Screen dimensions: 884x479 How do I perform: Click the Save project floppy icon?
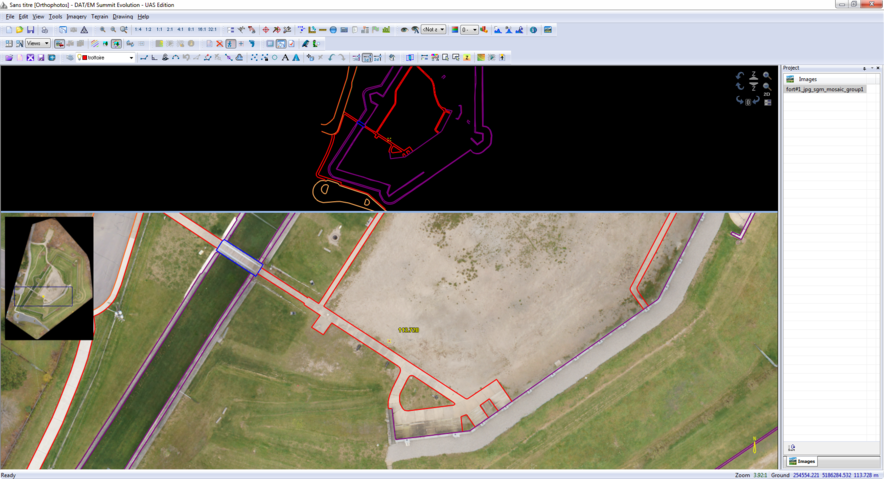(30, 30)
